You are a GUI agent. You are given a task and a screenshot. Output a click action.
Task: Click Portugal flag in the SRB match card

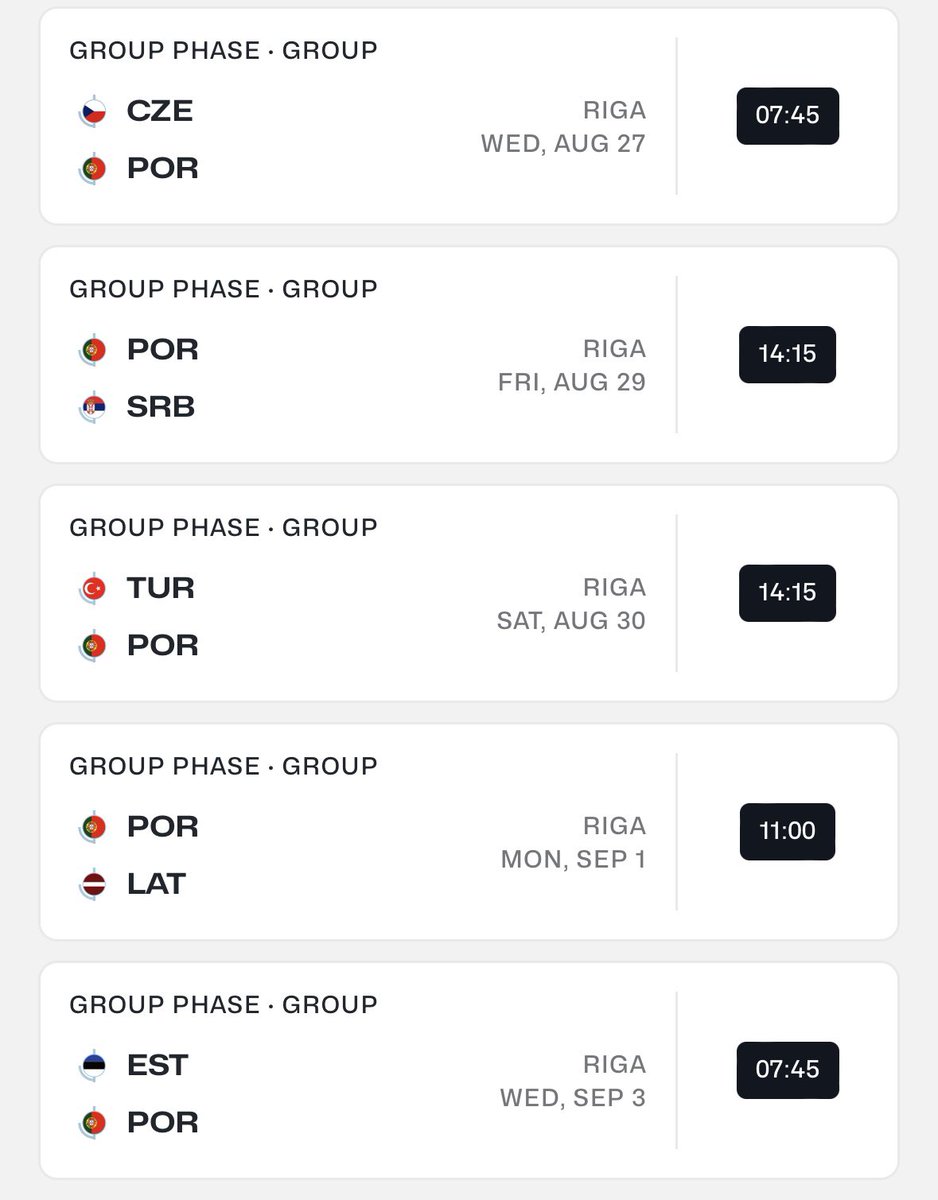point(93,350)
